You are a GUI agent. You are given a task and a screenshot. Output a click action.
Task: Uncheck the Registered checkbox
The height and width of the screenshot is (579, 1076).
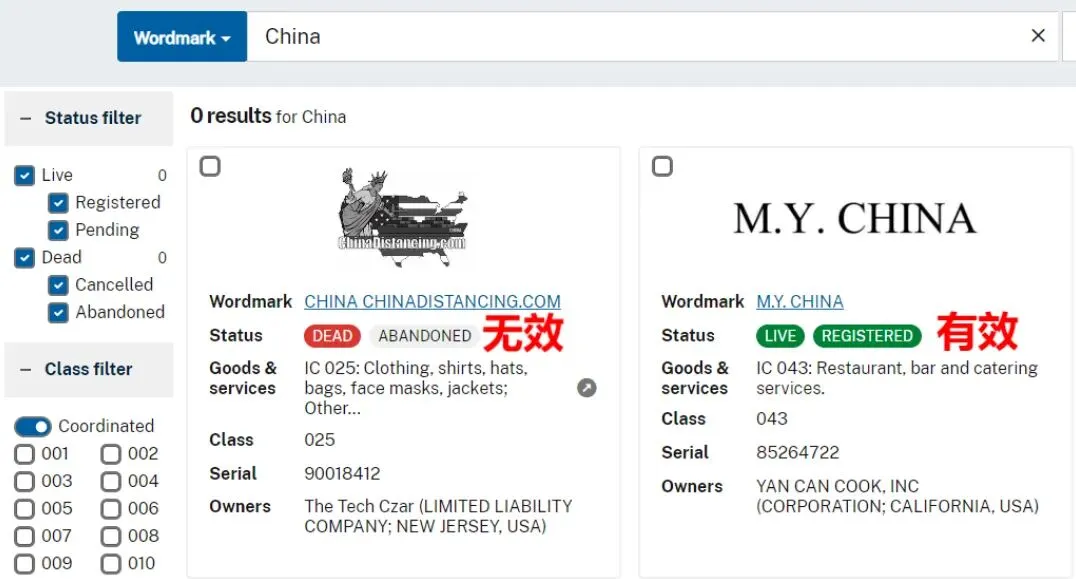tap(58, 203)
